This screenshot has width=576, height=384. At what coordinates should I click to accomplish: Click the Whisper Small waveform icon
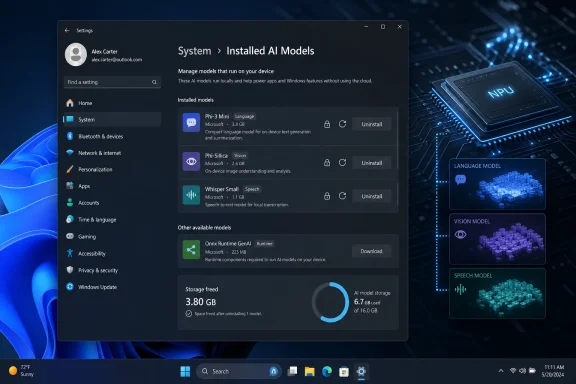pyautogui.click(x=191, y=195)
